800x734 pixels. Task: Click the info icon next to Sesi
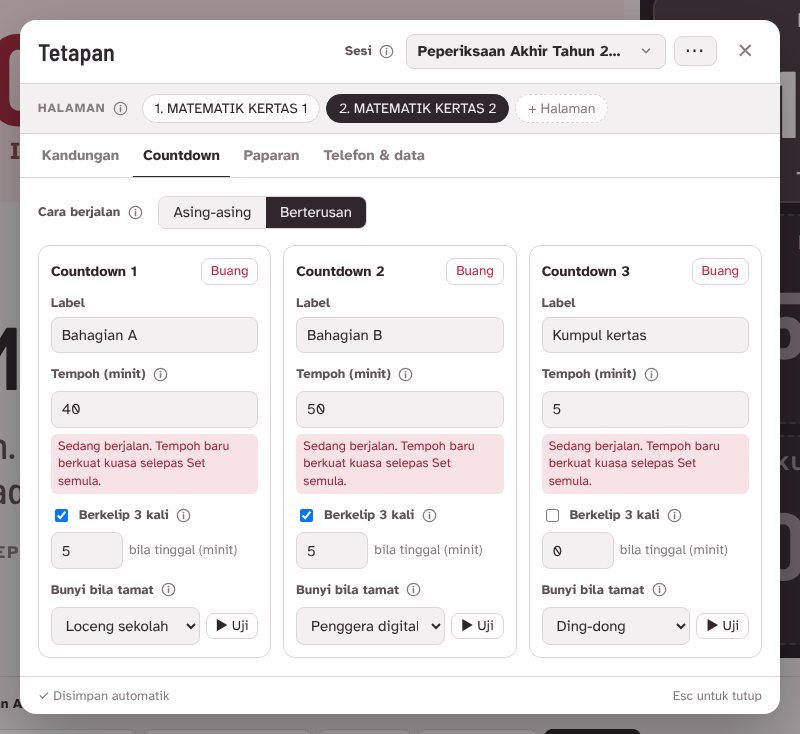pos(387,52)
